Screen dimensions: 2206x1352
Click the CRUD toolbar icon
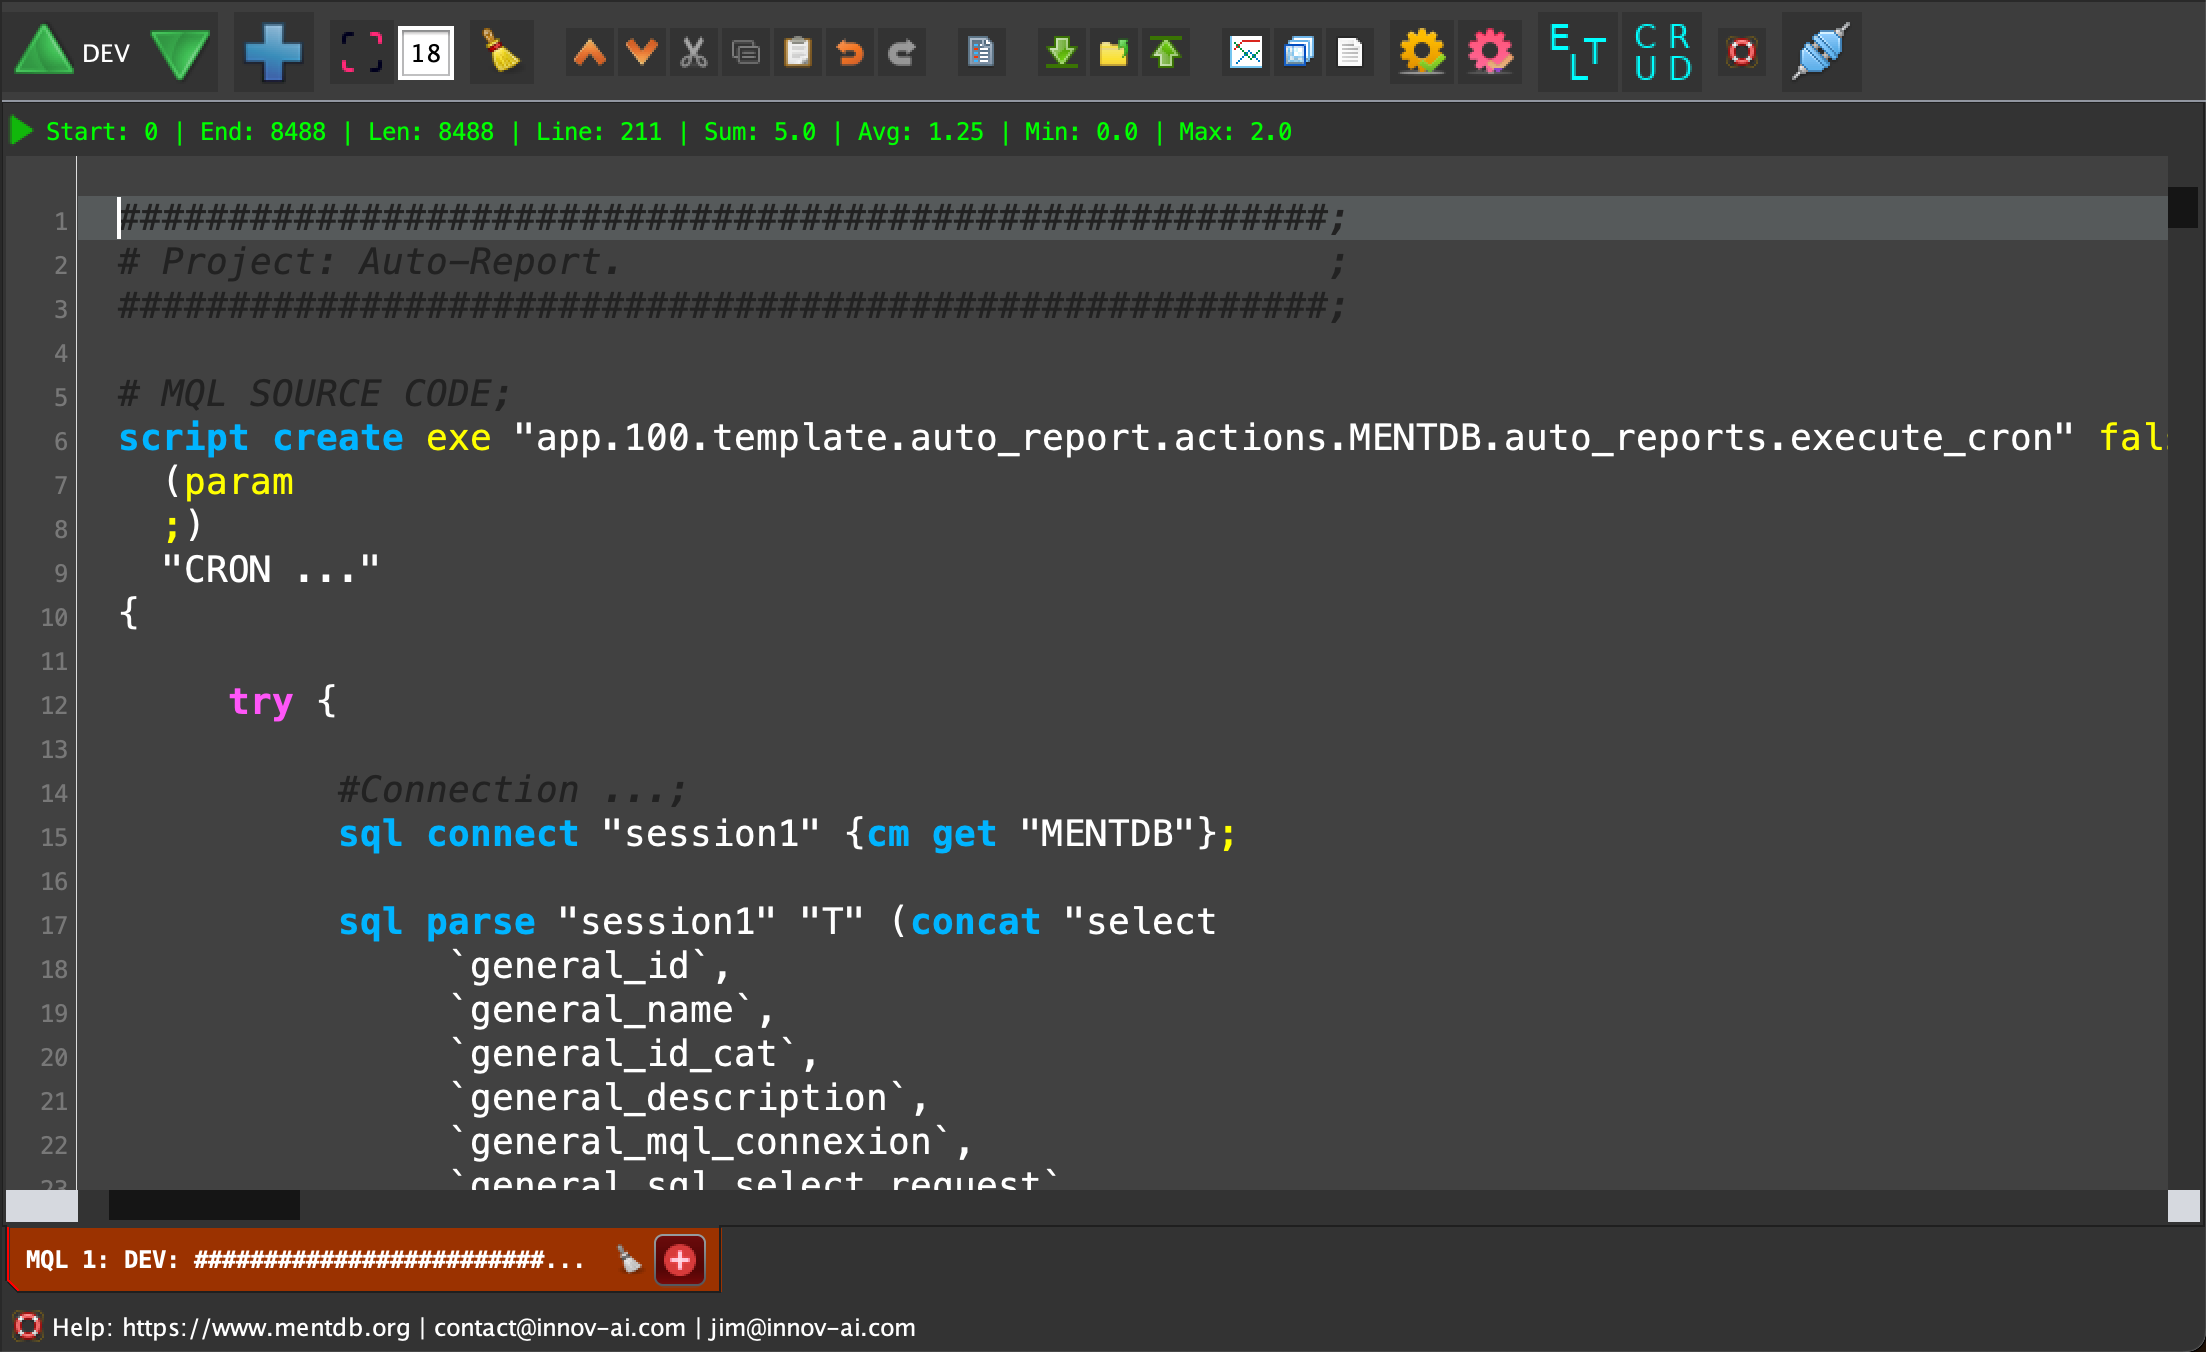coord(1662,52)
